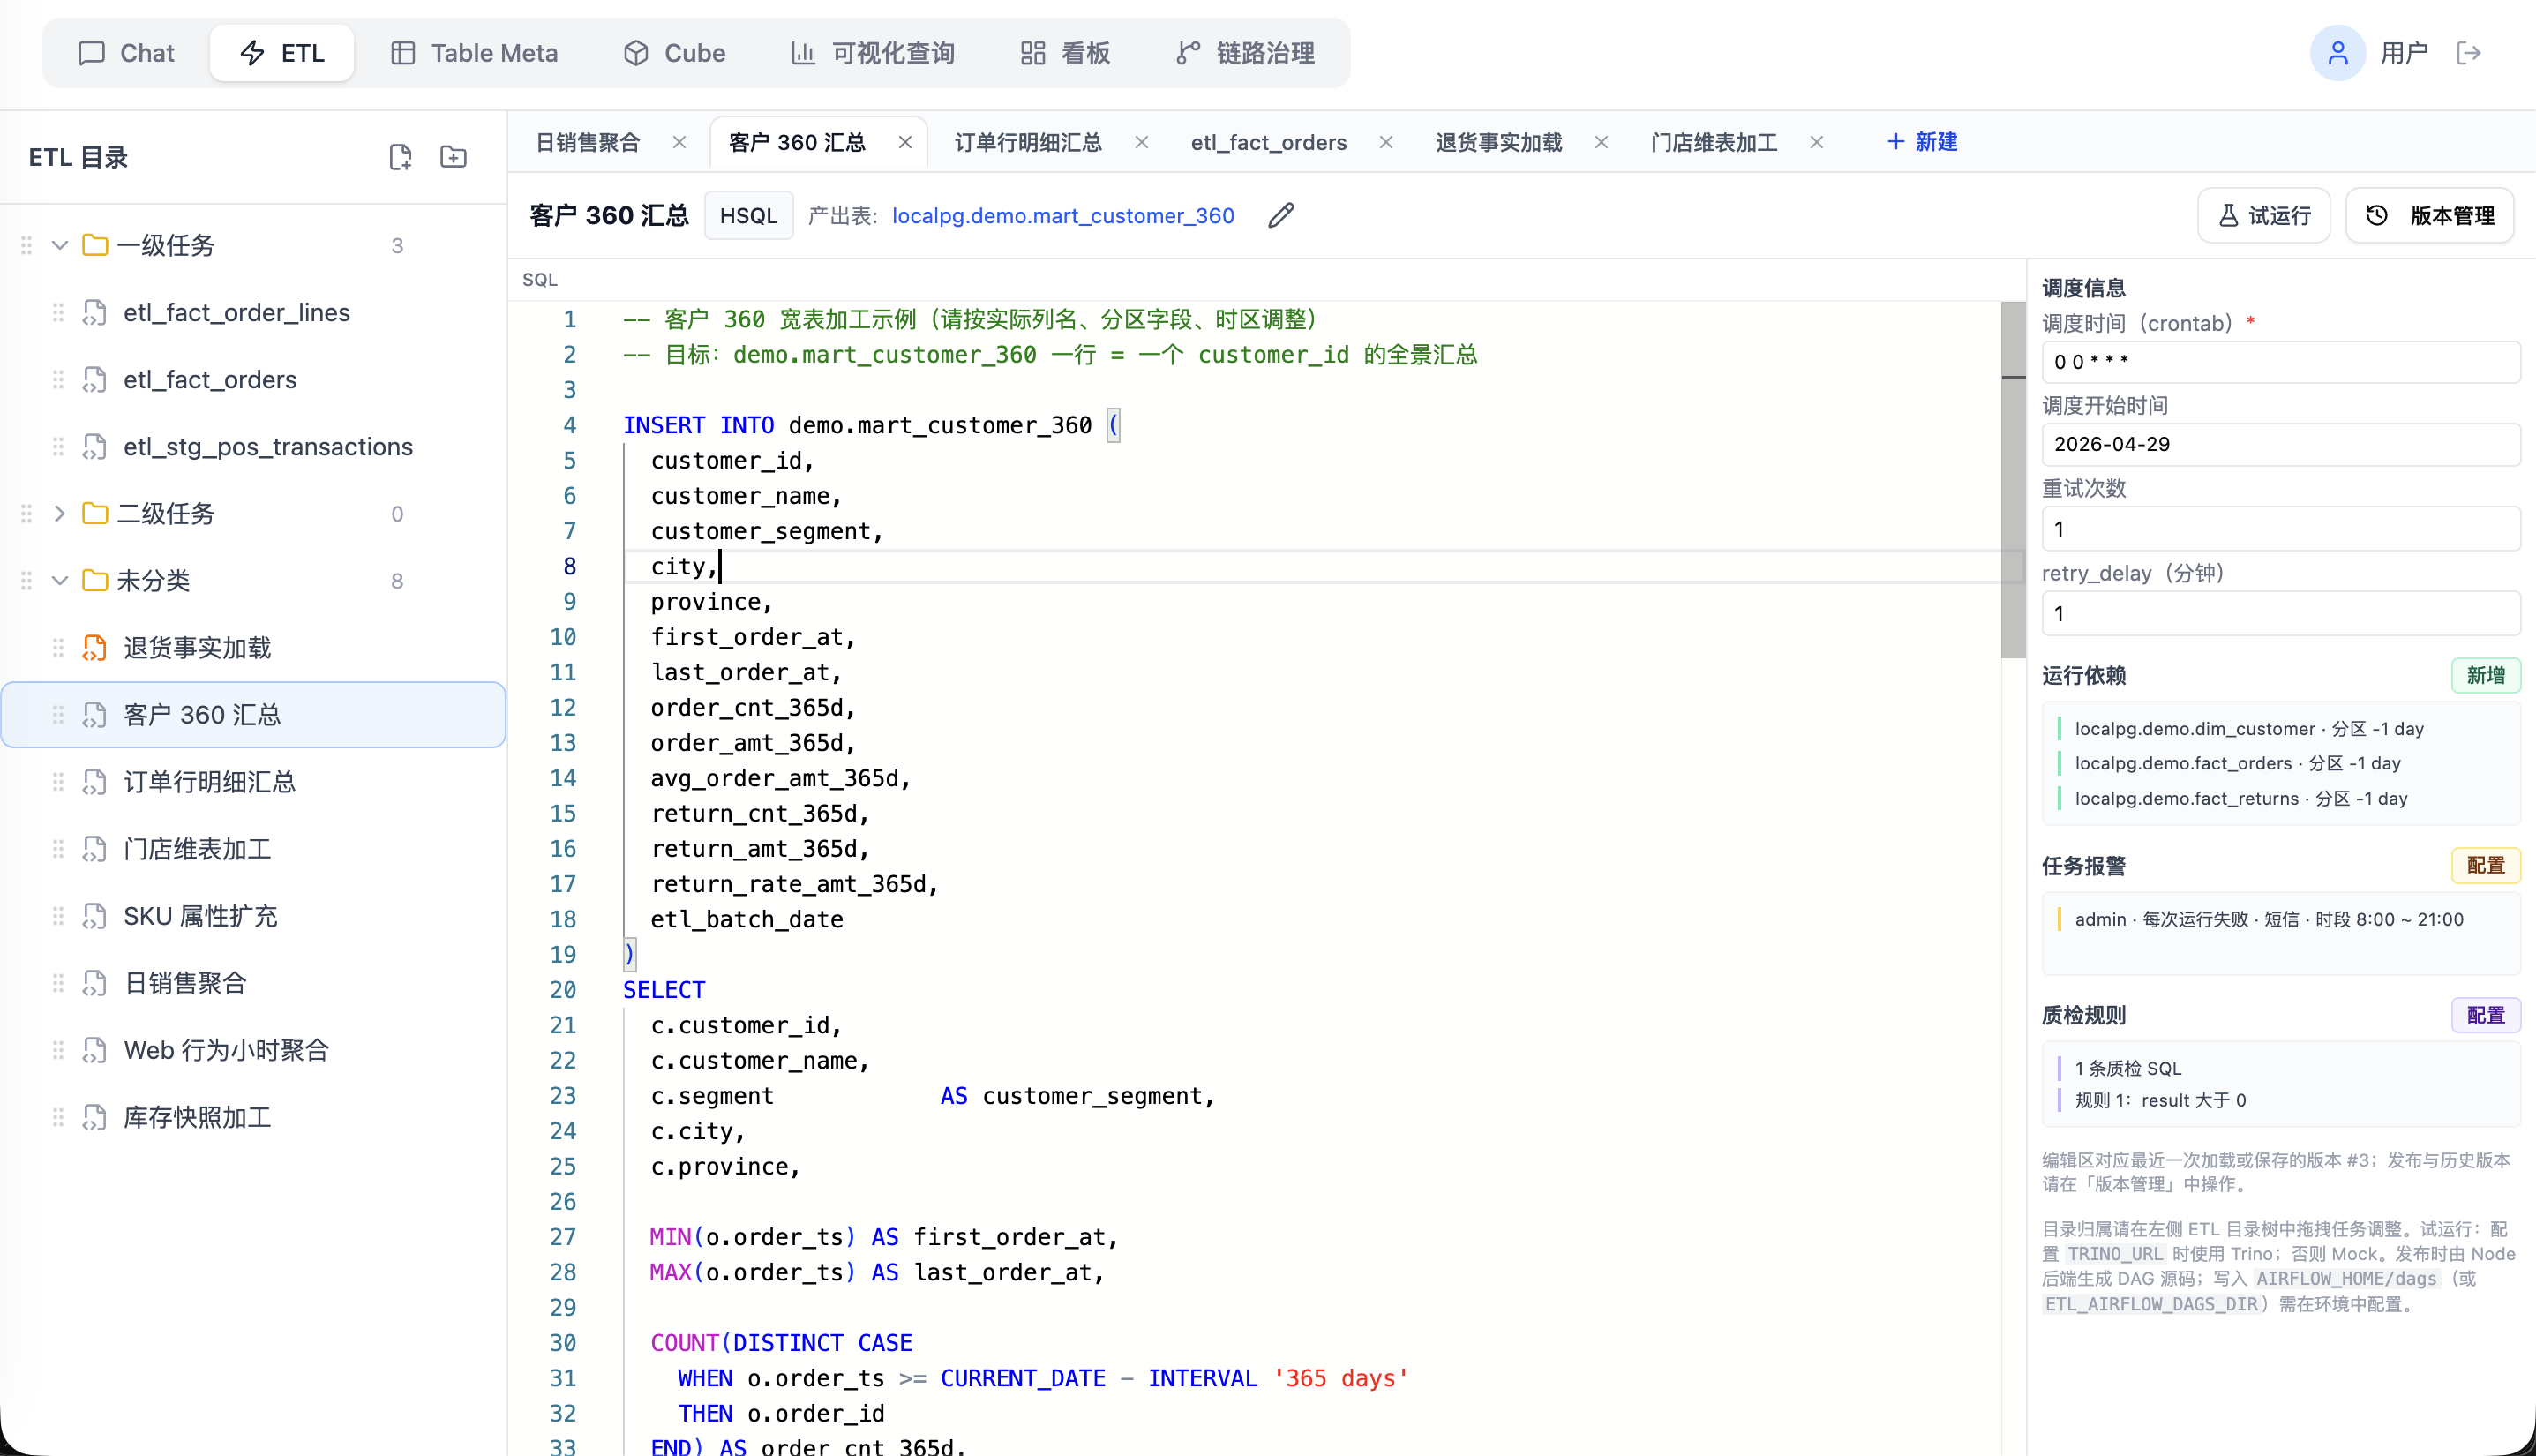
Task: Open the 可视化查询 tab
Action: click(x=872, y=53)
